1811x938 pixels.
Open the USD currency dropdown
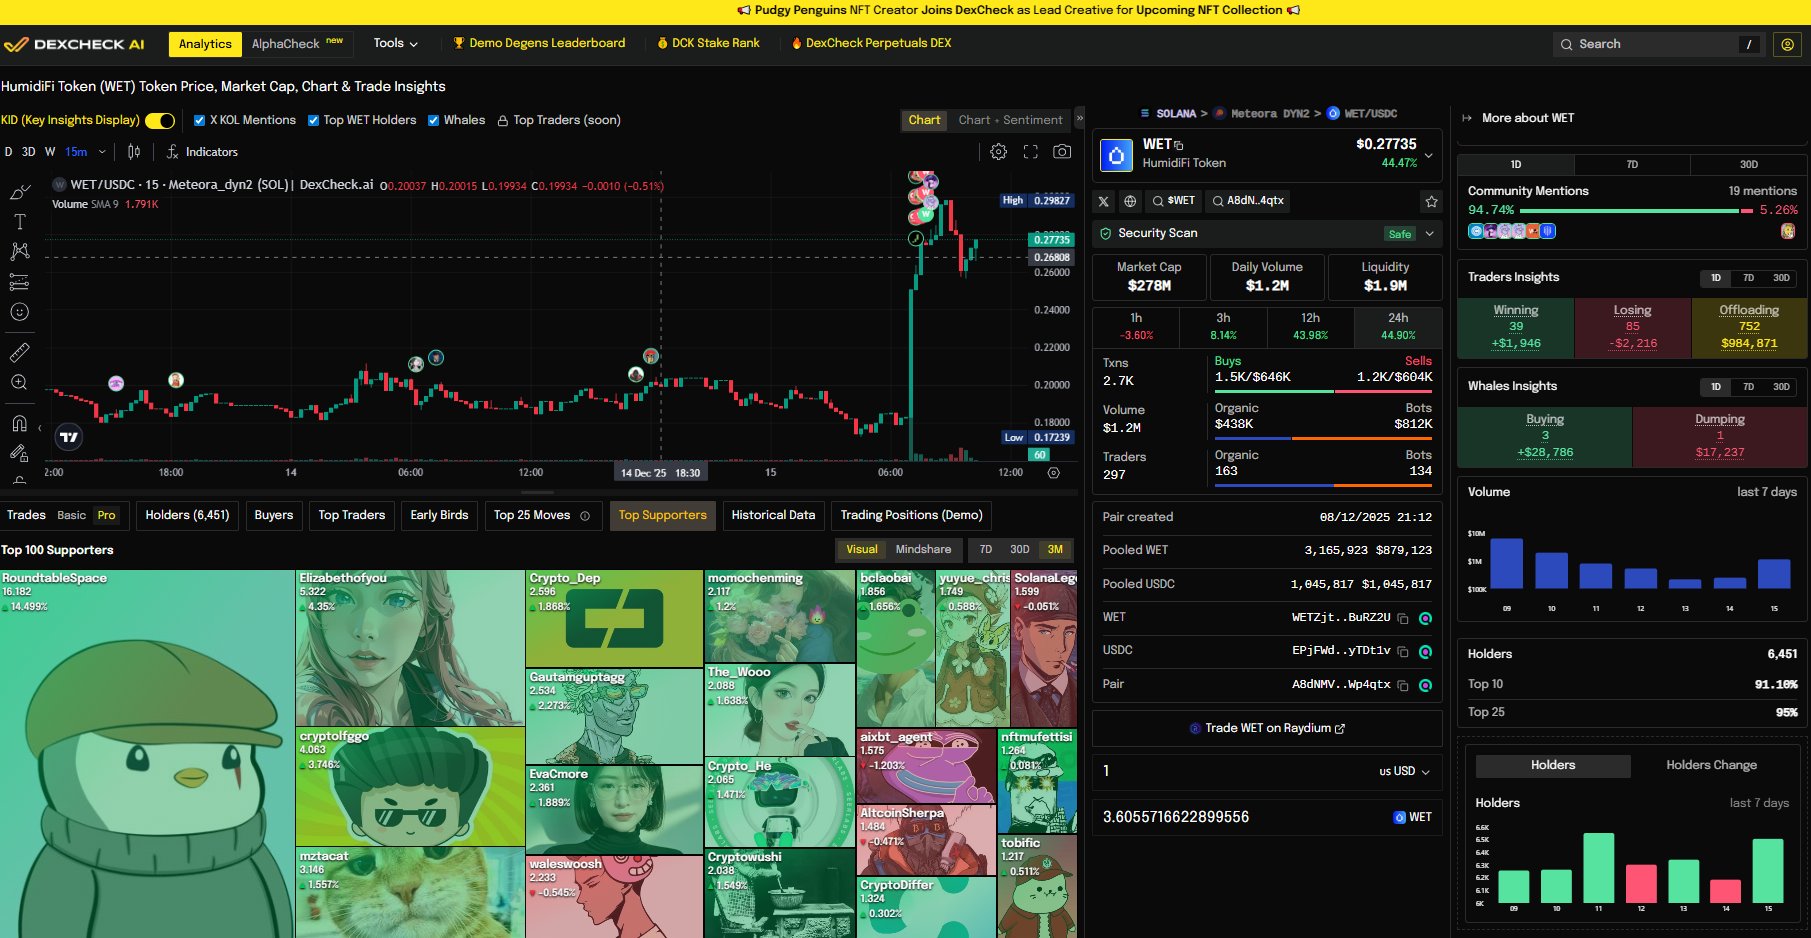point(1404,771)
